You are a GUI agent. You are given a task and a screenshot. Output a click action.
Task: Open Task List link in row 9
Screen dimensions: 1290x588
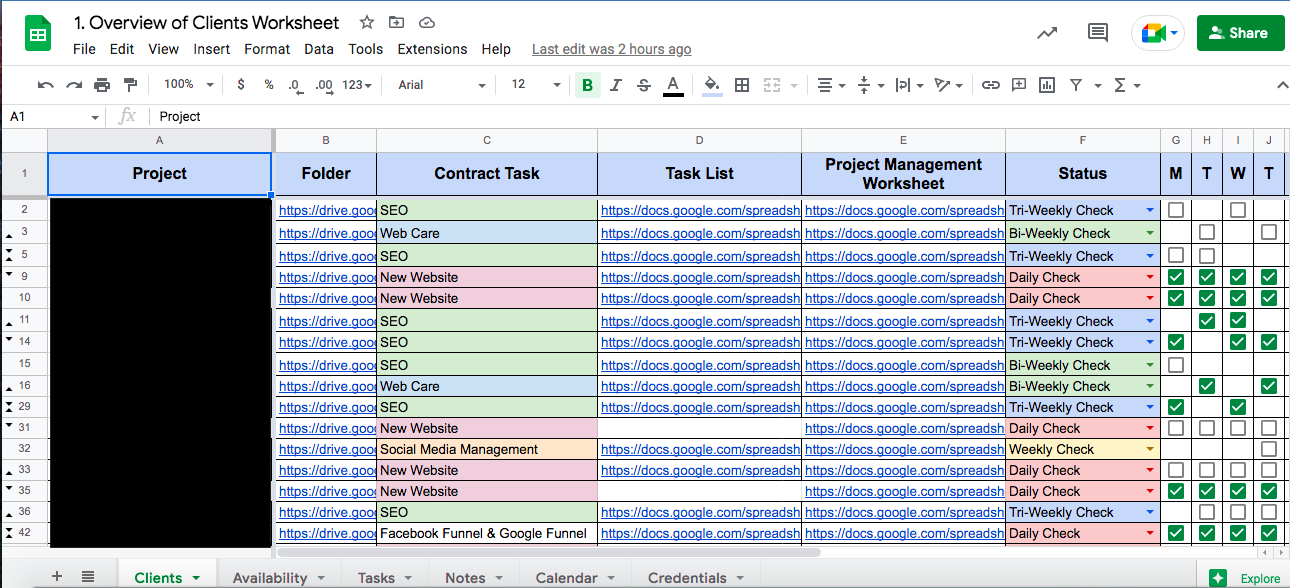[700, 277]
